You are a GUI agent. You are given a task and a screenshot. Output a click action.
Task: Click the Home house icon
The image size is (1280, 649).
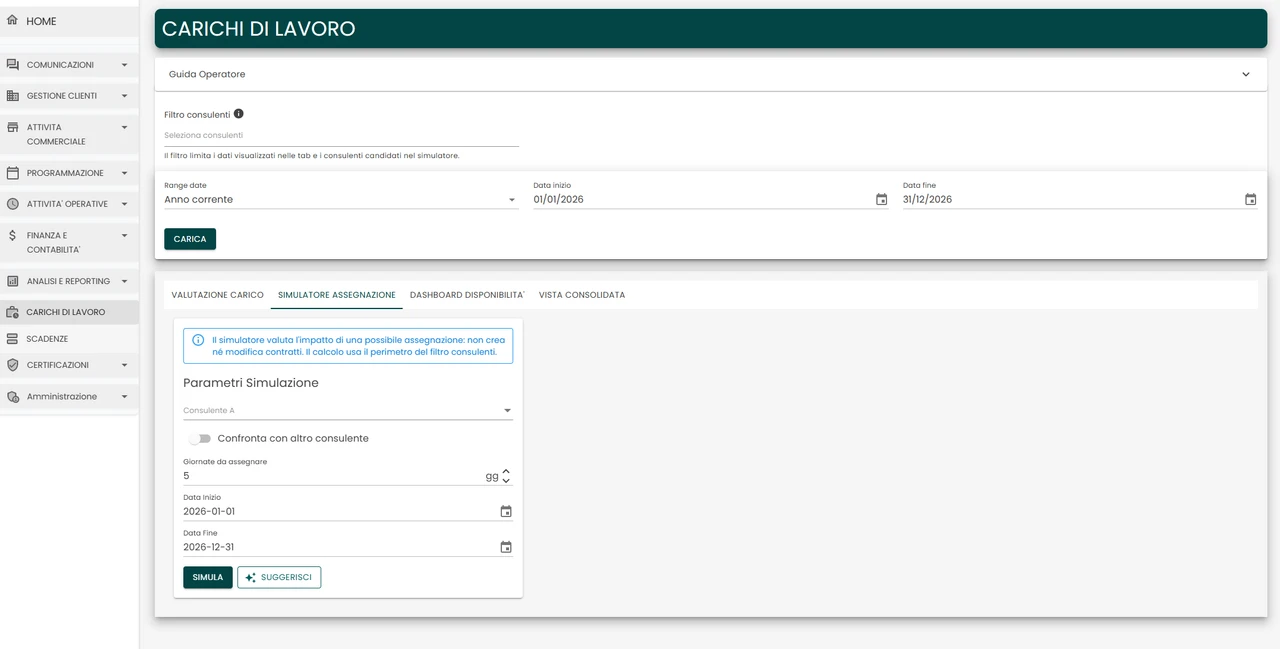12,20
